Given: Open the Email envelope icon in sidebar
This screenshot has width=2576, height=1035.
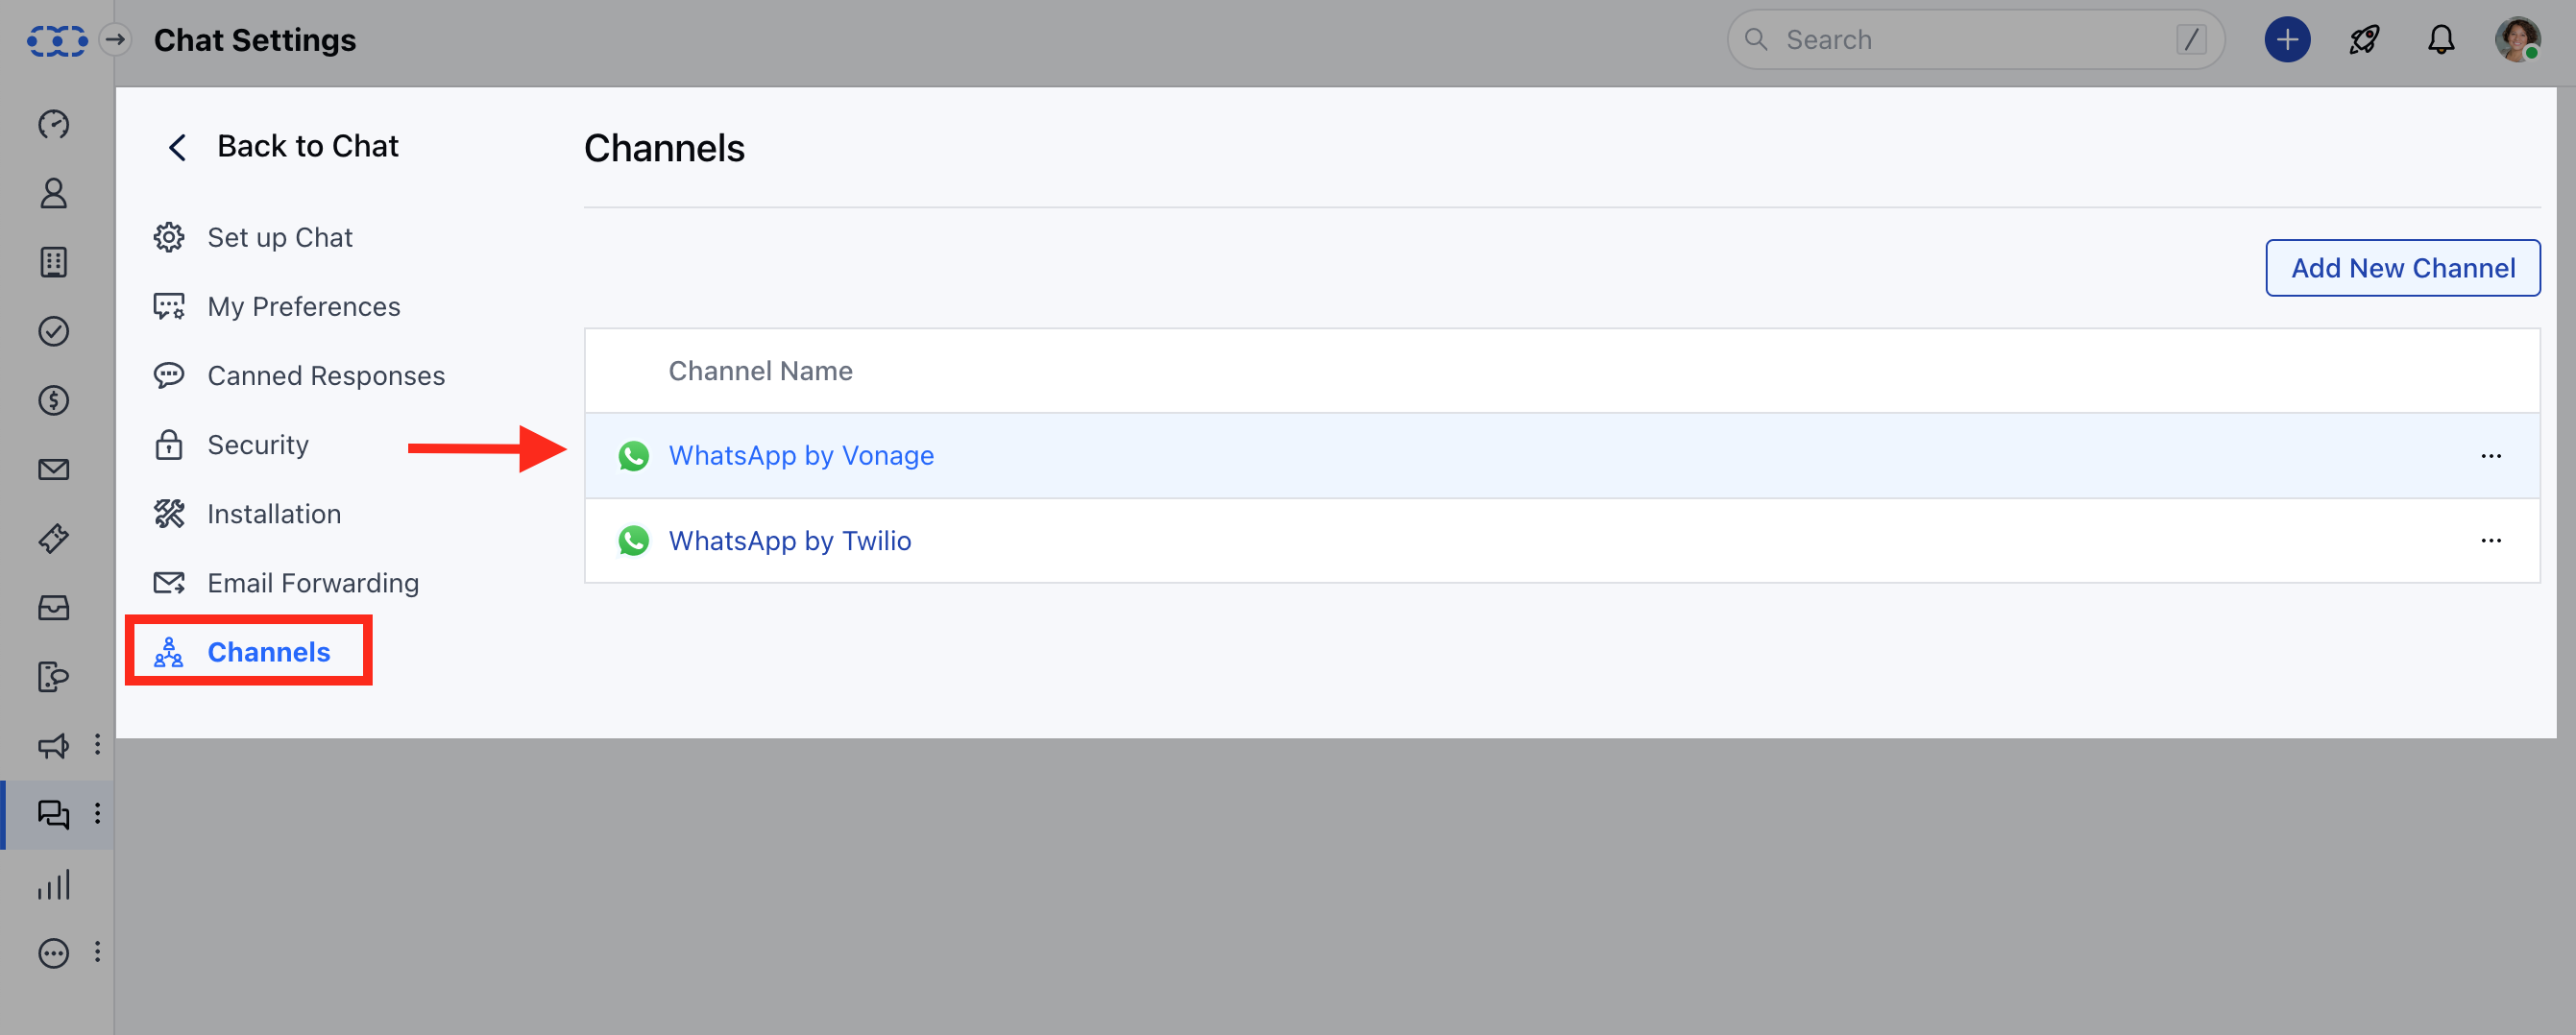Looking at the screenshot, I should (x=53, y=469).
